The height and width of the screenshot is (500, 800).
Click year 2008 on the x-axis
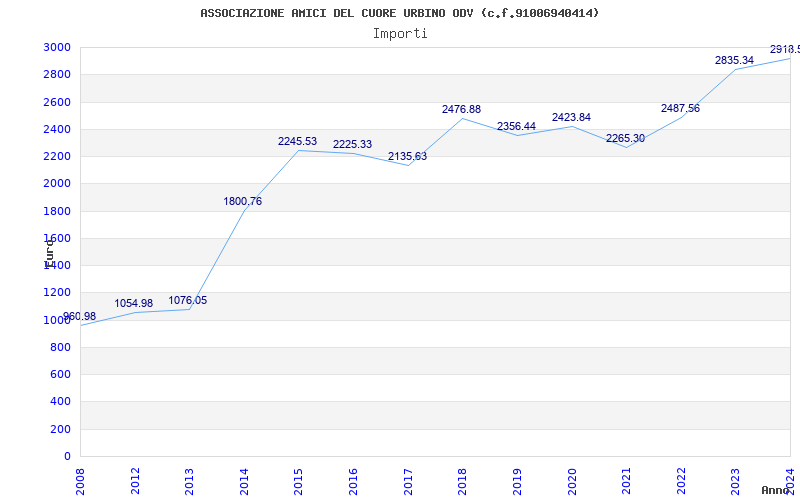pos(81,479)
